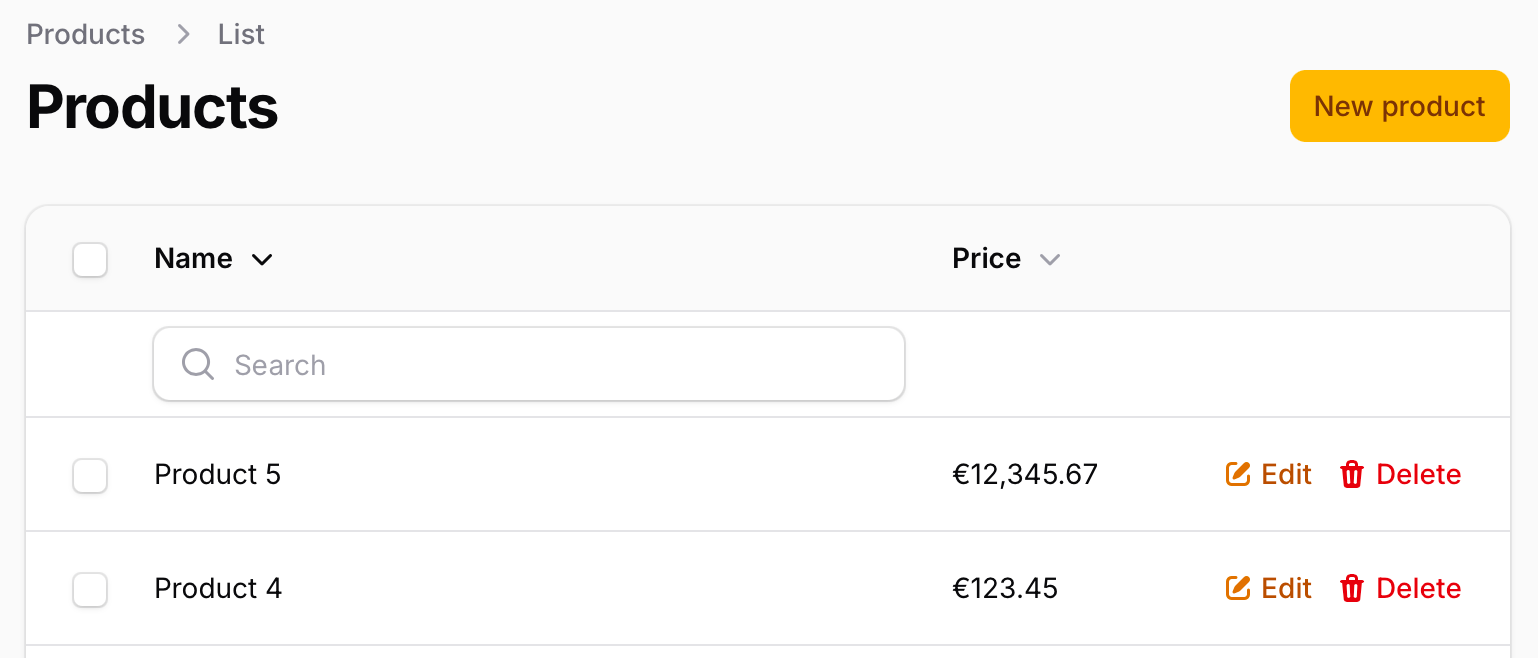Open the Product 5 row name
Image resolution: width=1538 pixels, height=658 pixels.
point(218,474)
